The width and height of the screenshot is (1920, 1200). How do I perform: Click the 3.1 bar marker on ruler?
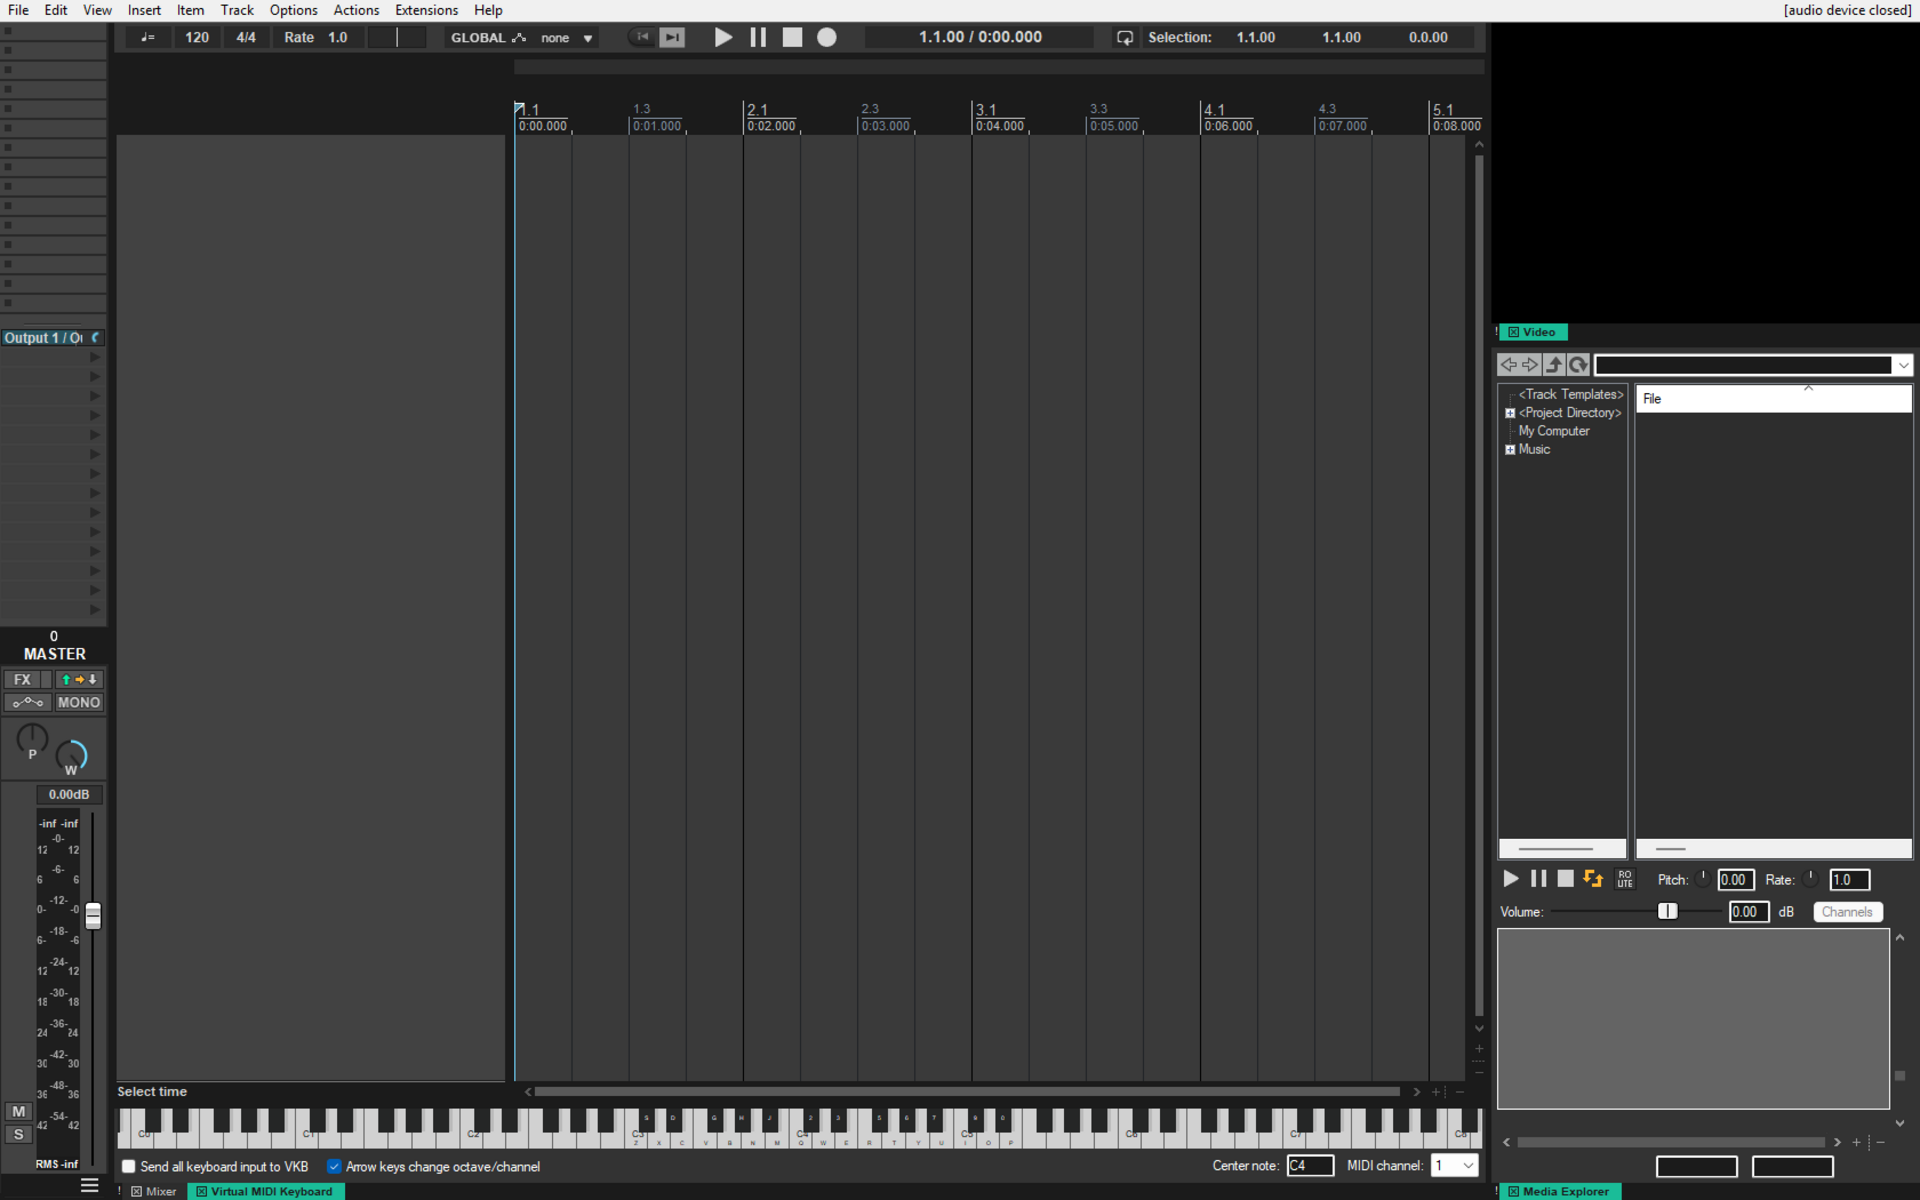point(986,109)
